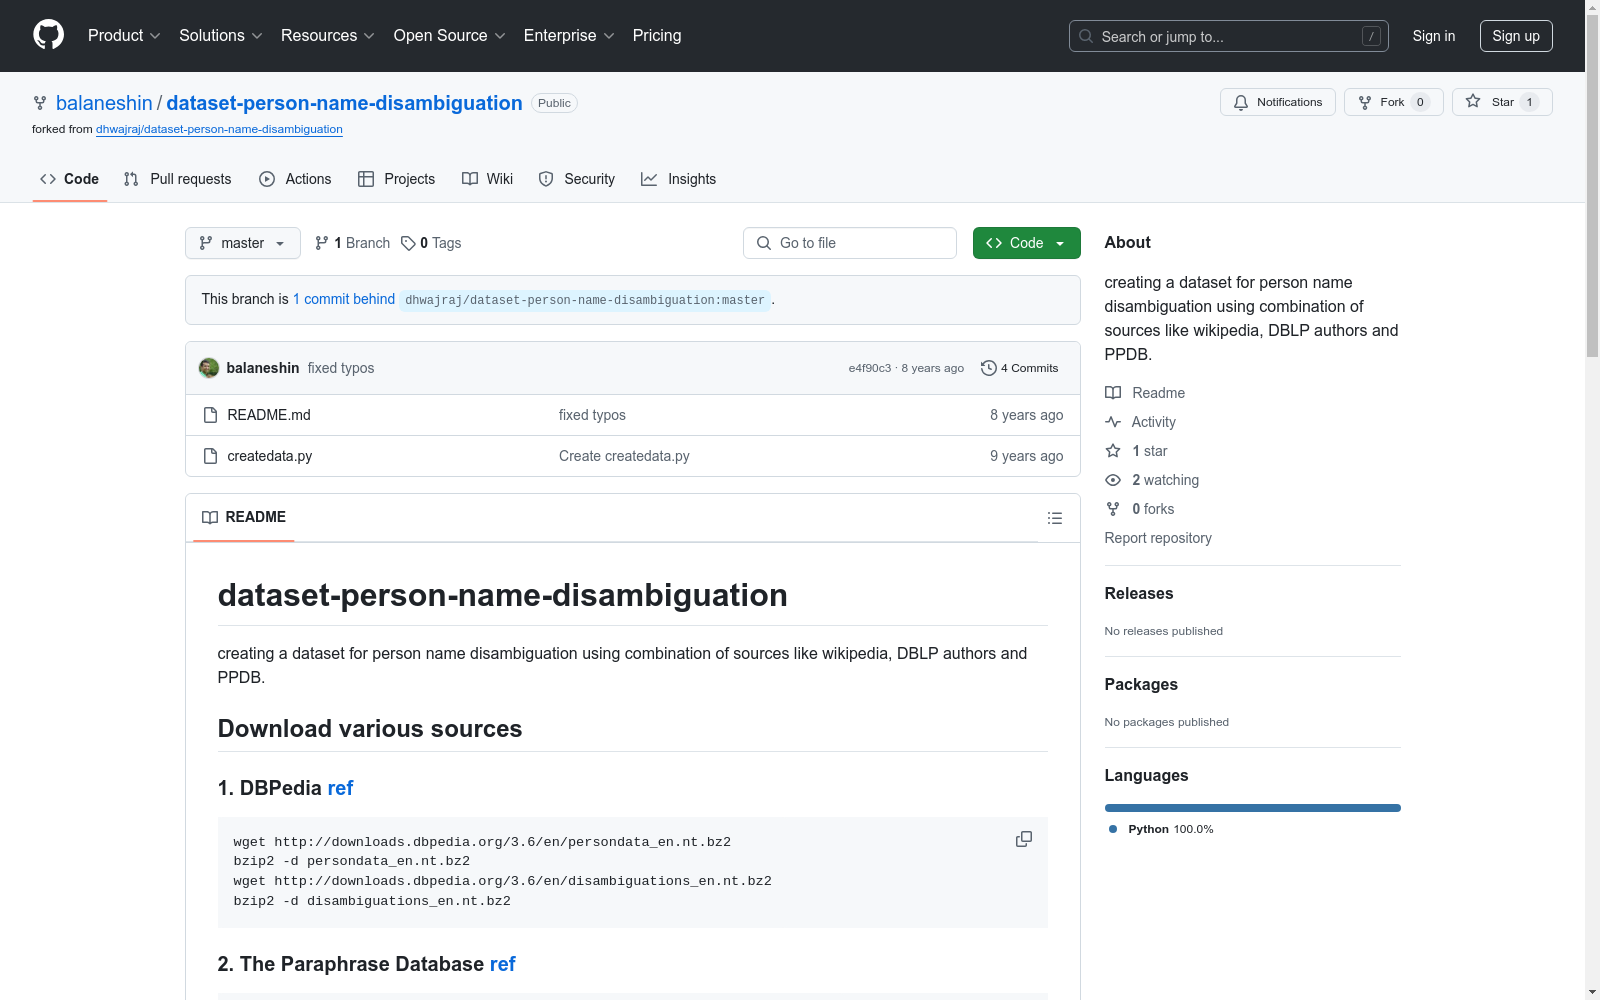
Task: Select the Code tab
Action: click(70, 179)
